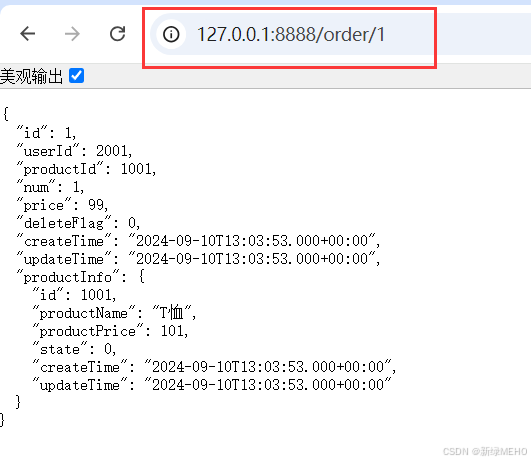Click the forward navigation arrow
531x463 pixels.
point(72,34)
